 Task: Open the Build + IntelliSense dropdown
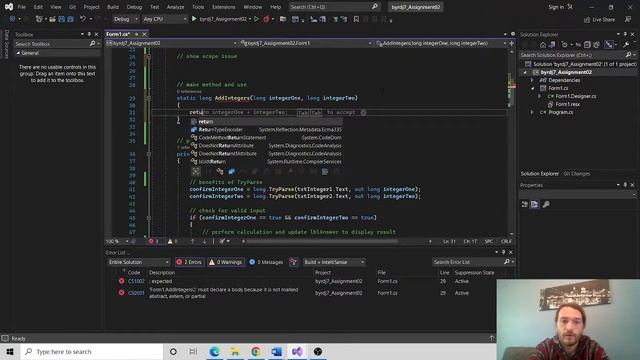tap(334, 262)
